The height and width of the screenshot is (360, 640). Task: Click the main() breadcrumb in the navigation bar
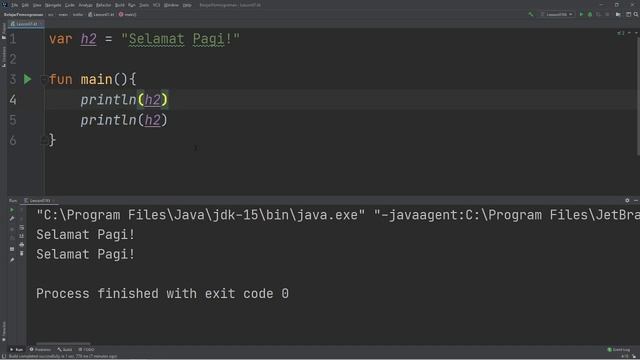128,14
